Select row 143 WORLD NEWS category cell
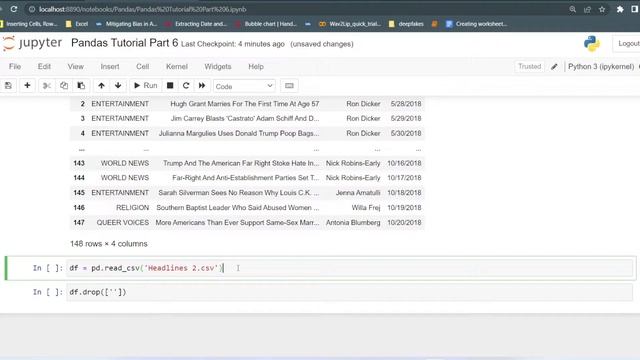This screenshot has width=640, height=360. point(125,163)
